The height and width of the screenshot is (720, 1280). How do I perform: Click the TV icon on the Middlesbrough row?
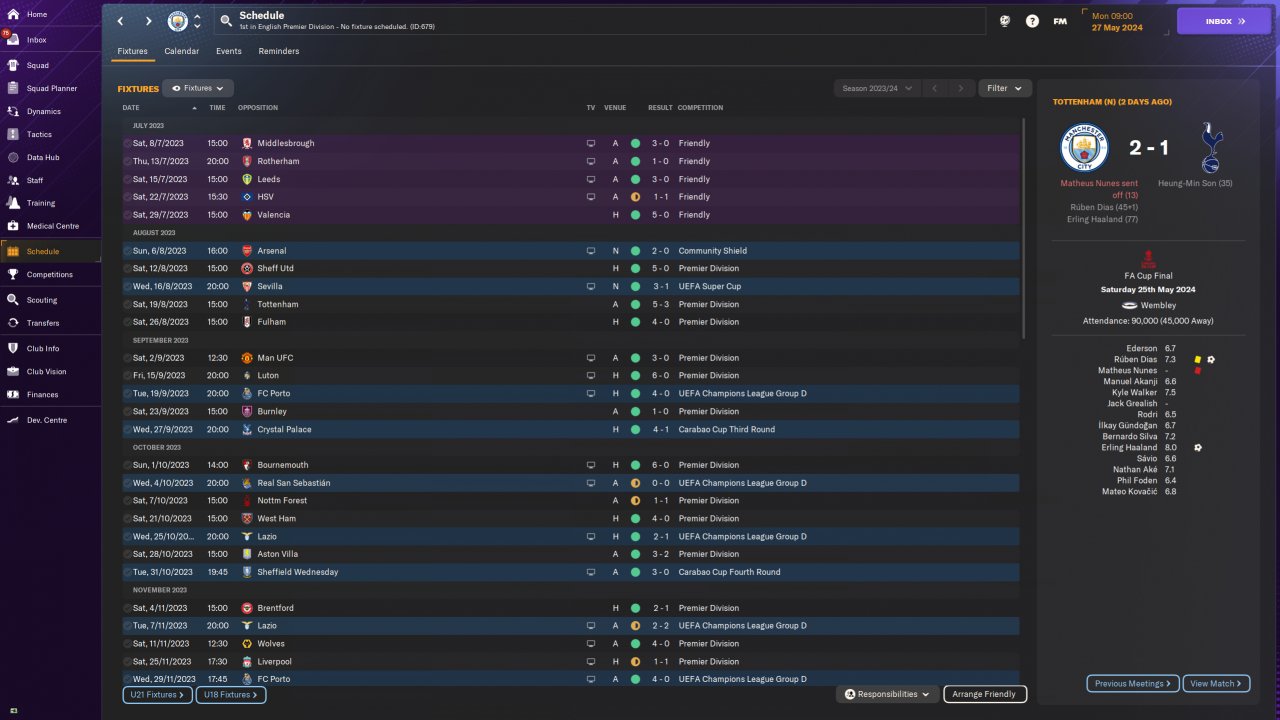pyautogui.click(x=590, y=143)
